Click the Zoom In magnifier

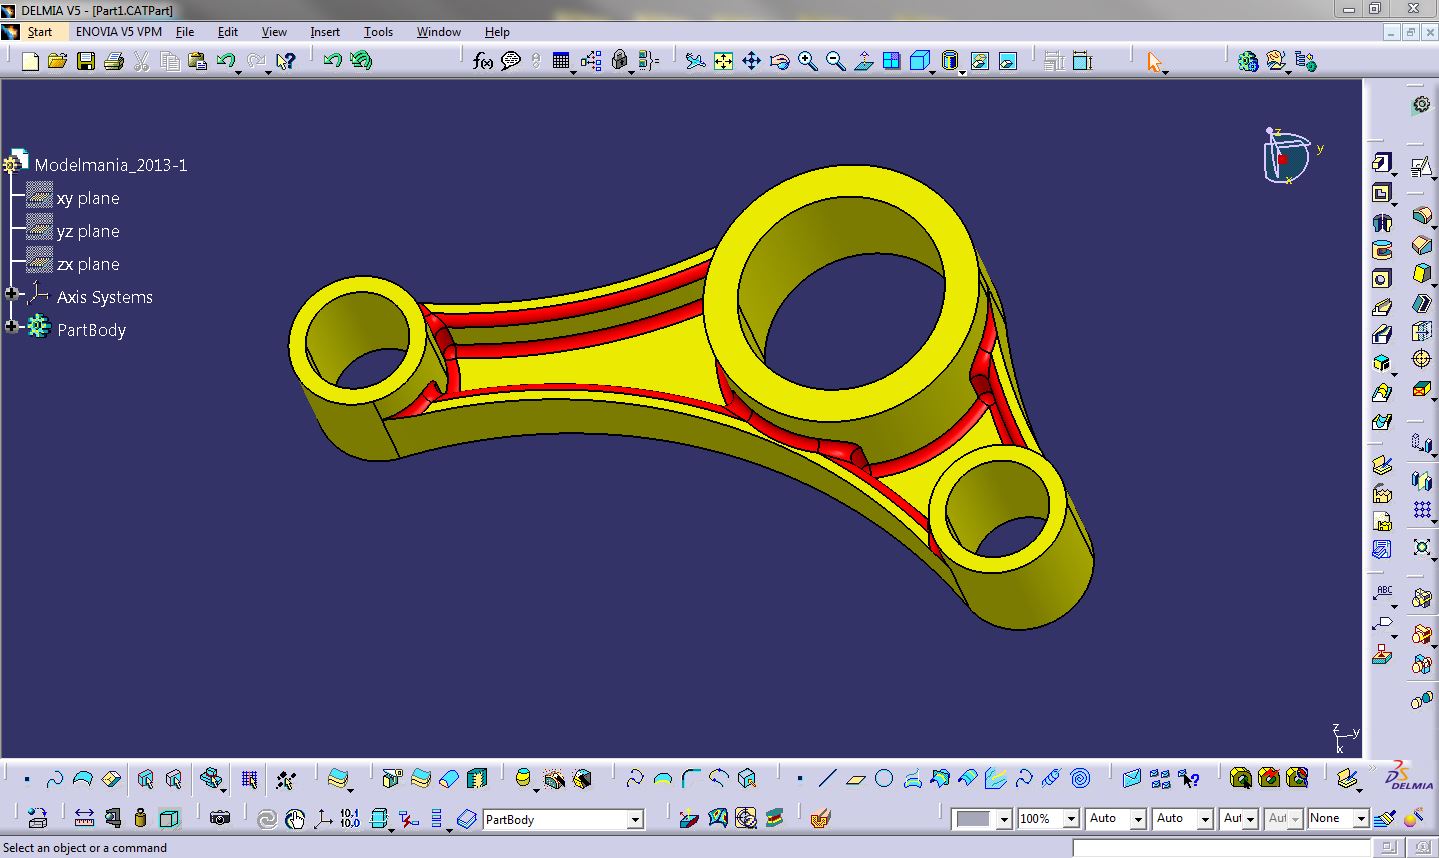tap(807, 61)
